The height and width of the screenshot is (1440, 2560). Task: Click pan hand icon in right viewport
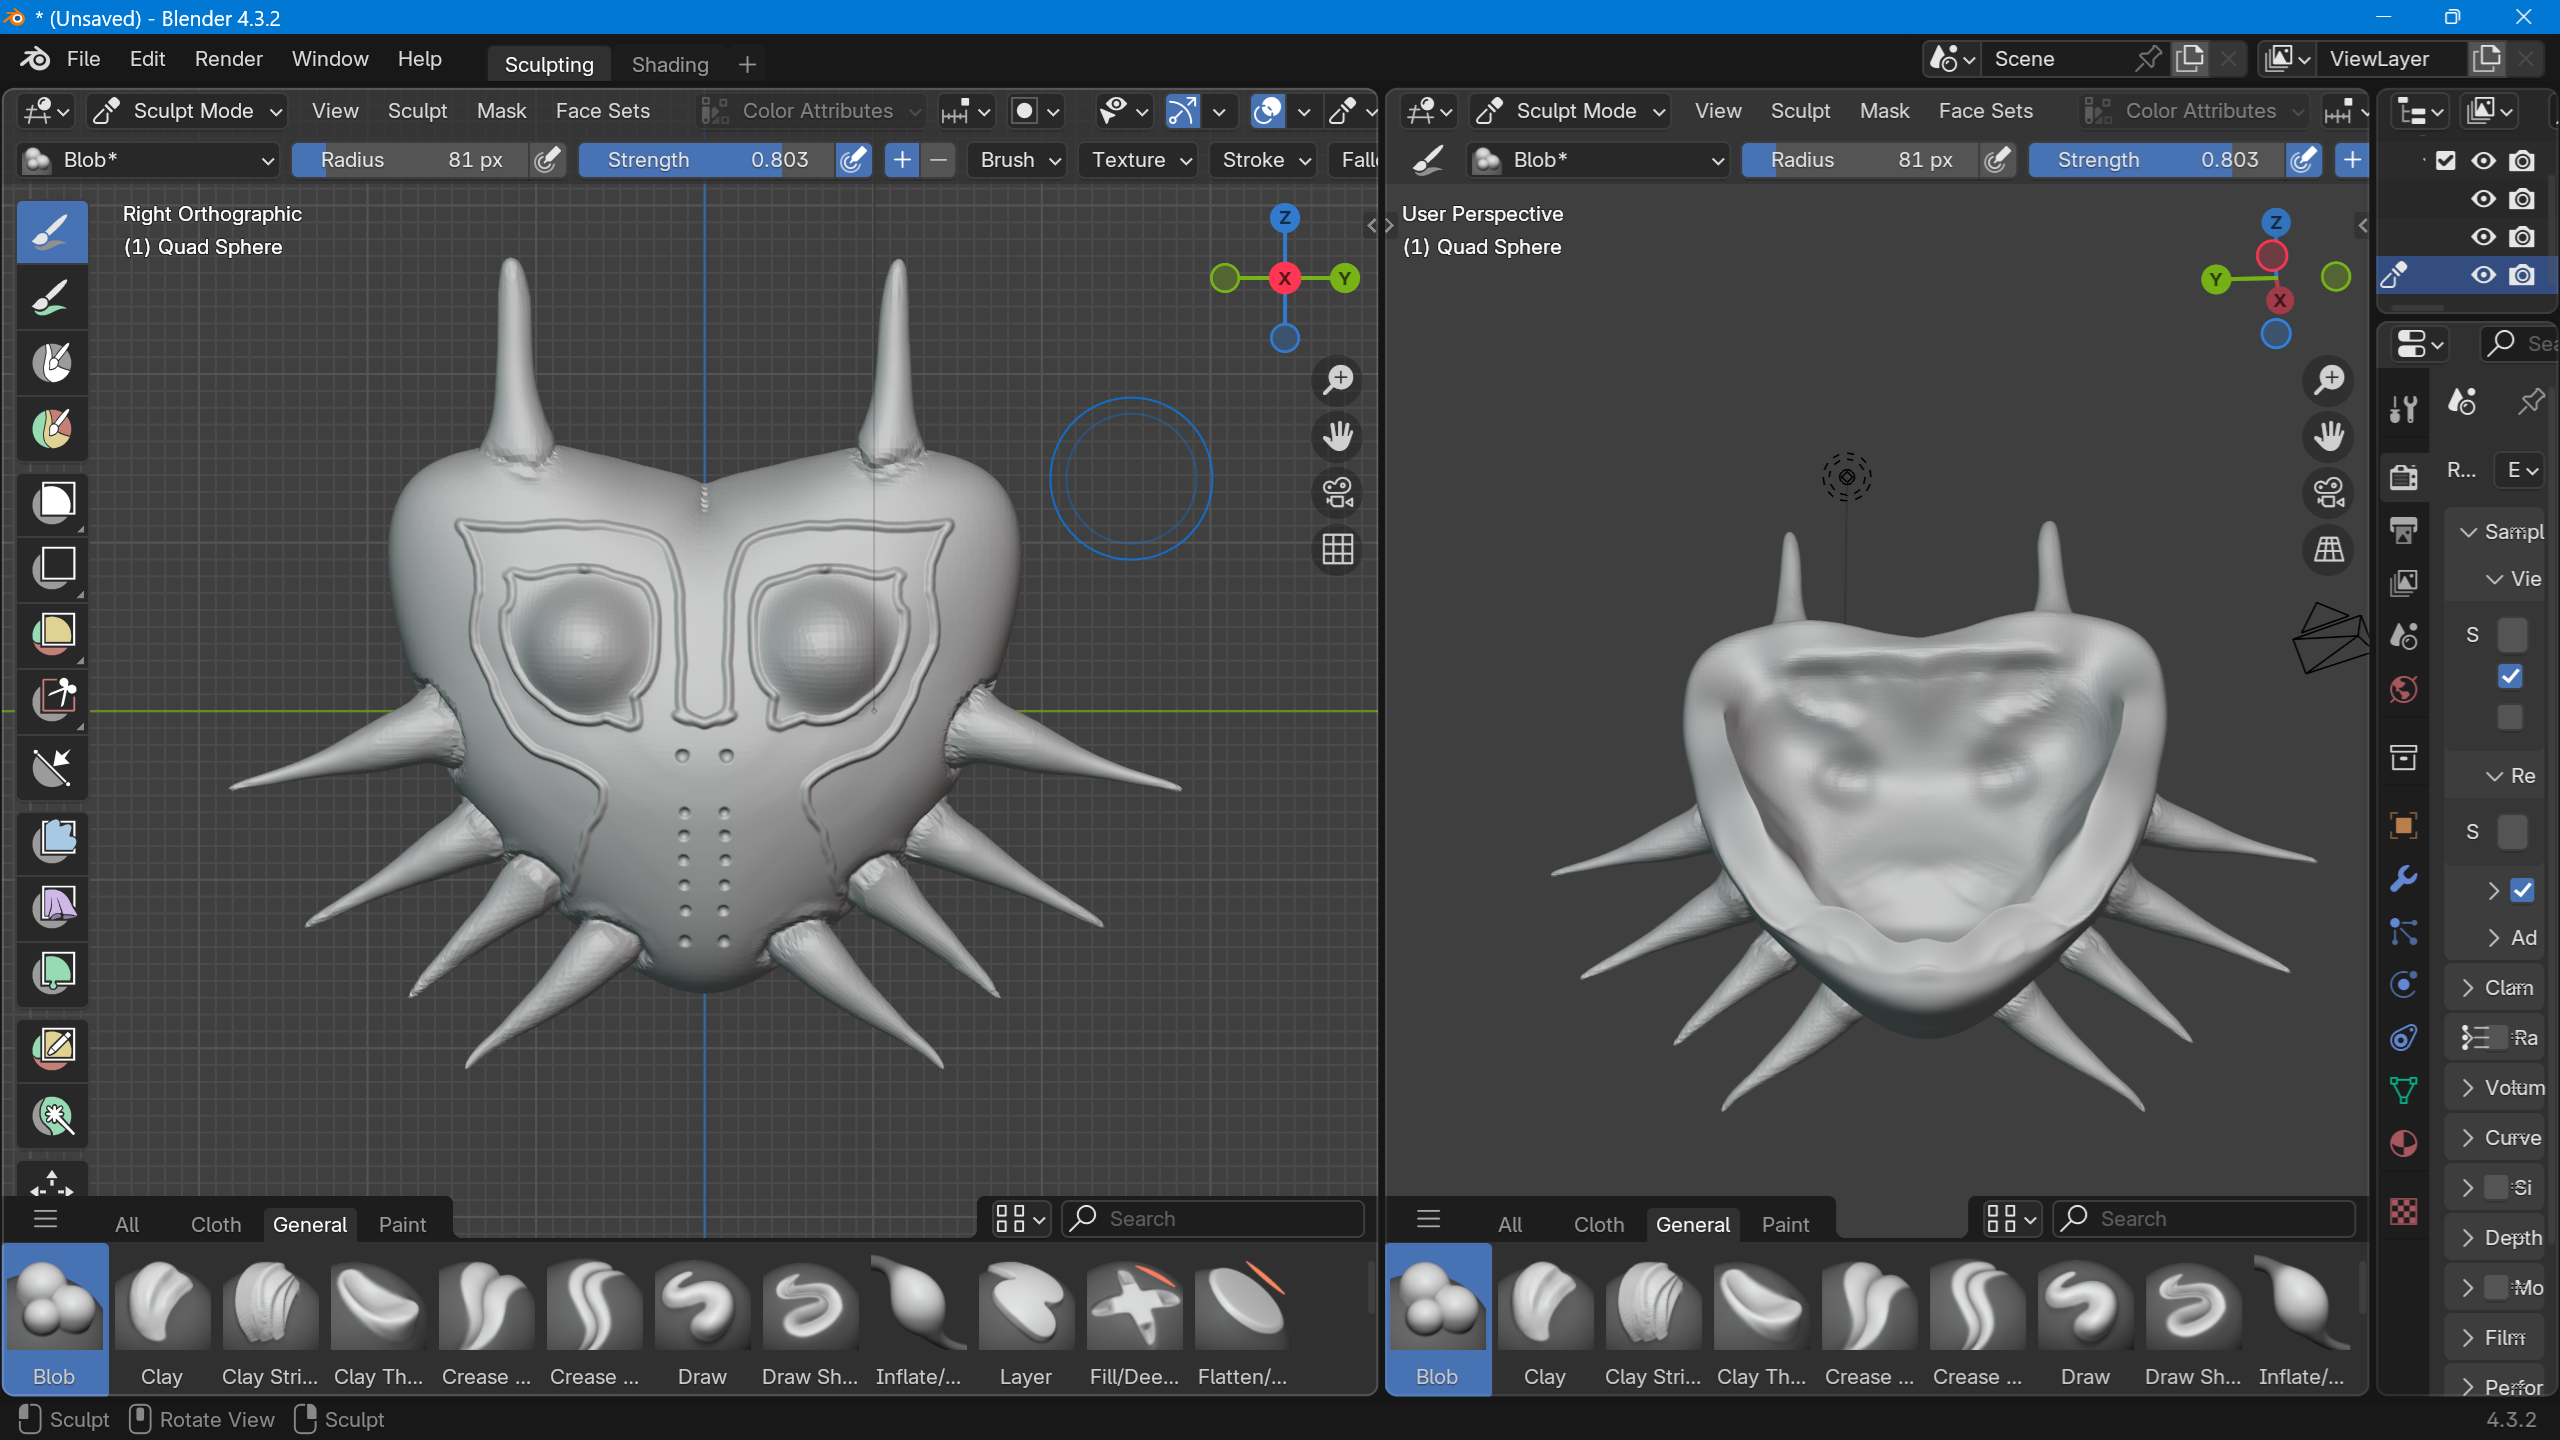[x=2329, y=436]
